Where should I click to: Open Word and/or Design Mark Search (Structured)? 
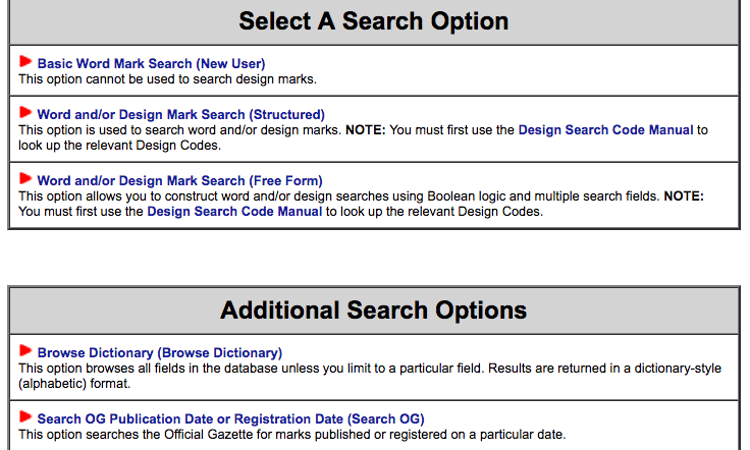pyautogui.click(x=181, y=115)
